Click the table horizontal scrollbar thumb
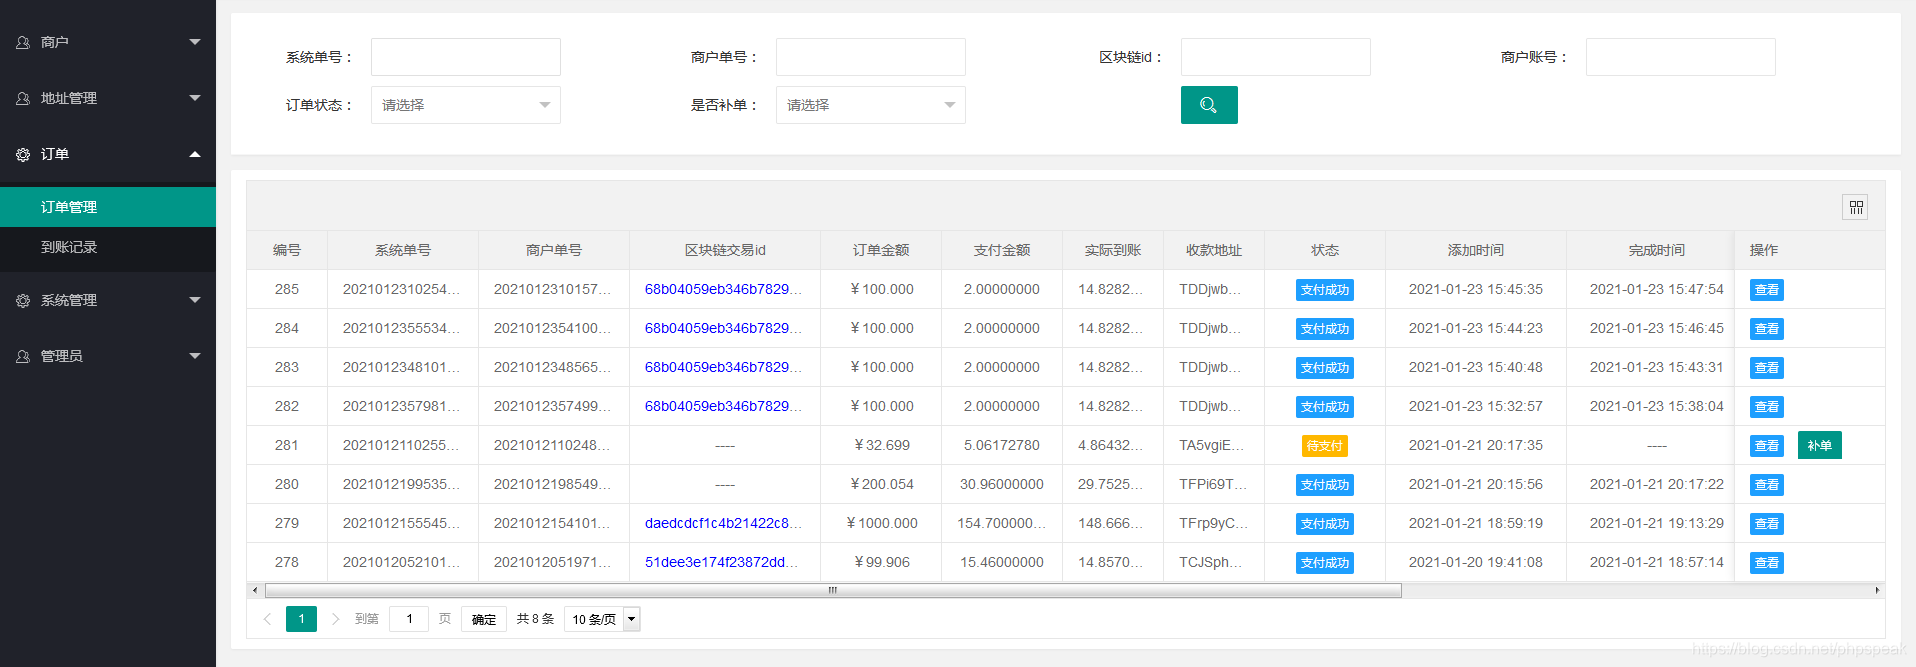 [833, 590]
